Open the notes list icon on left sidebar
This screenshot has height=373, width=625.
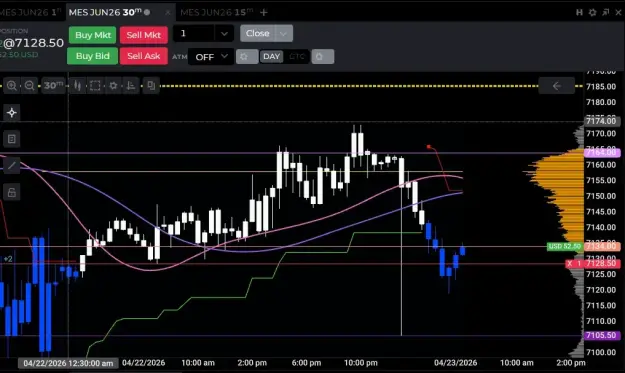pos(12,139)
